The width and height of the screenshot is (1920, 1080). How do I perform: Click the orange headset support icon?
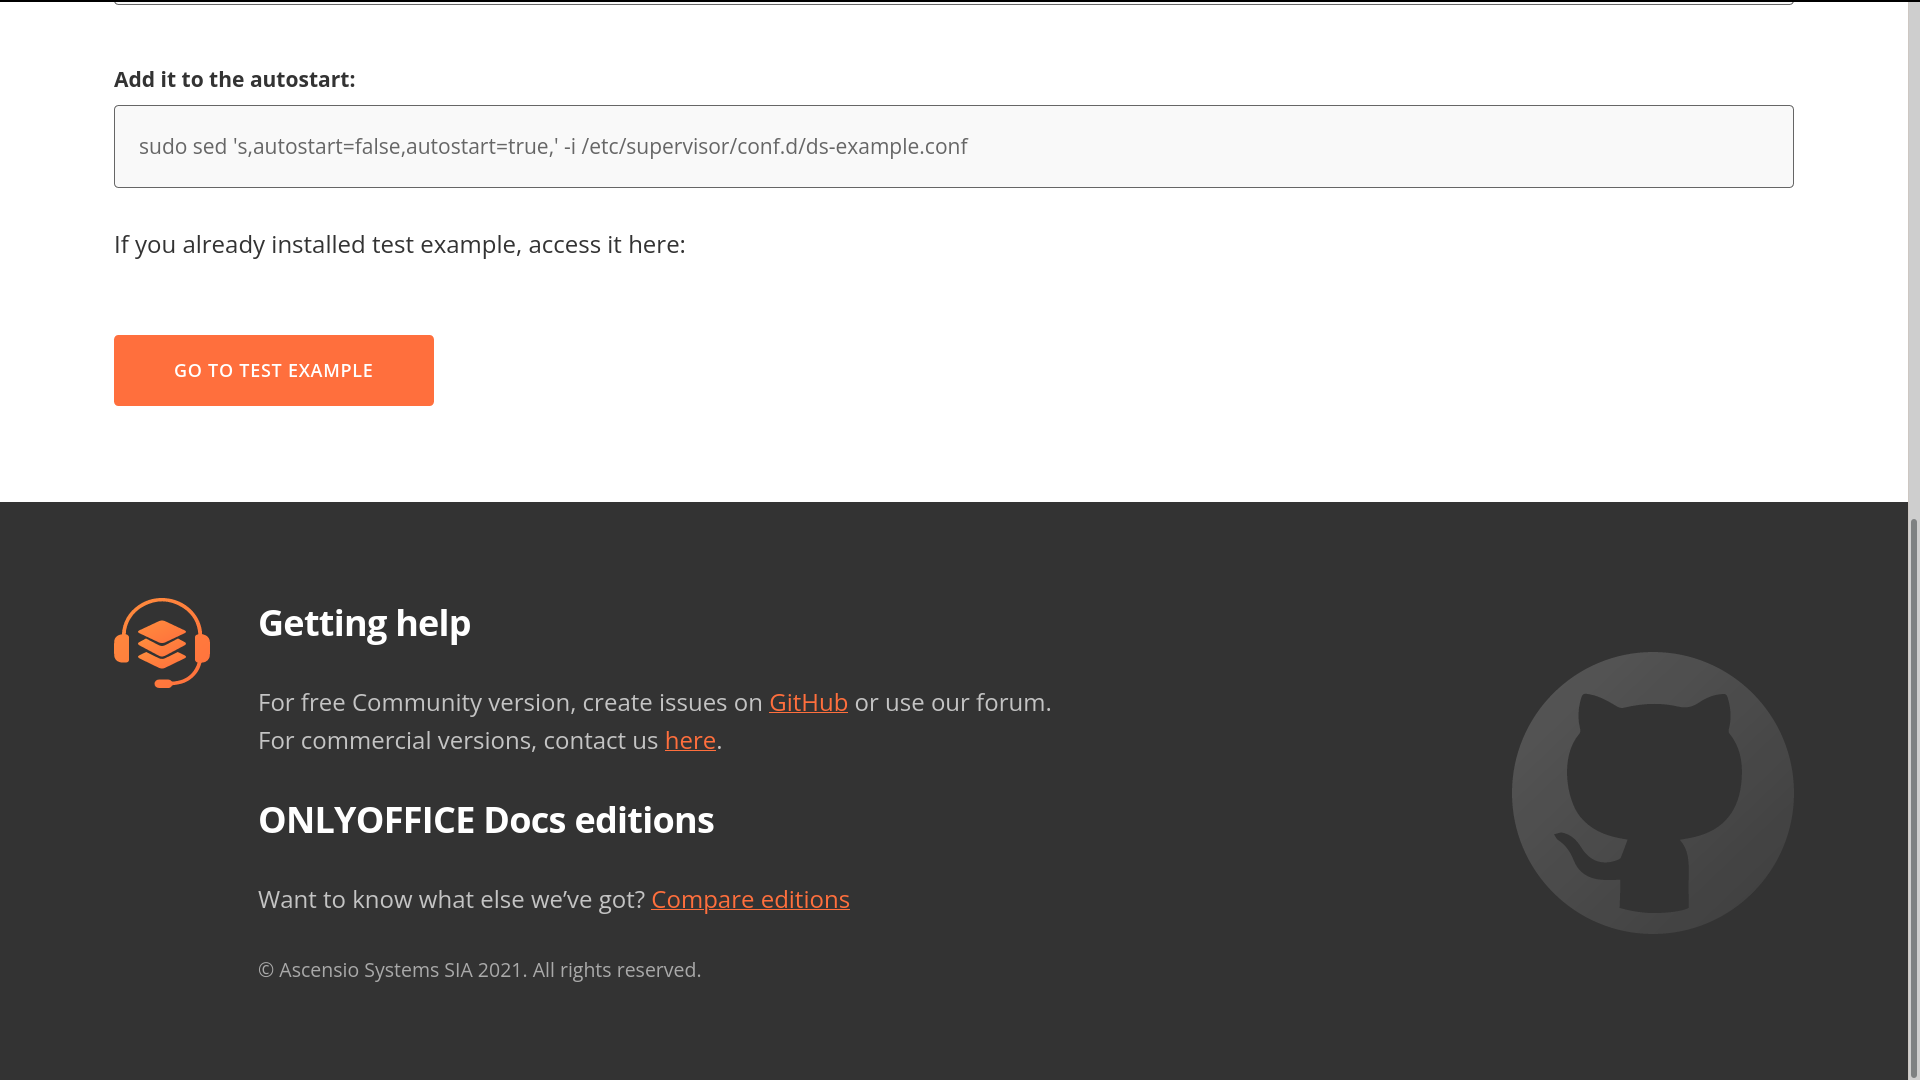coord(162,643)
